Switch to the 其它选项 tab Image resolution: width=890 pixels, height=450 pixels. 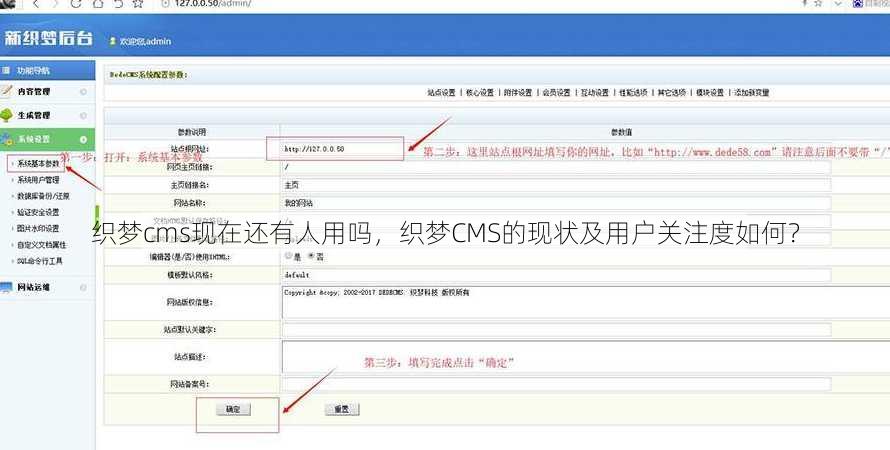coord(671,92)
